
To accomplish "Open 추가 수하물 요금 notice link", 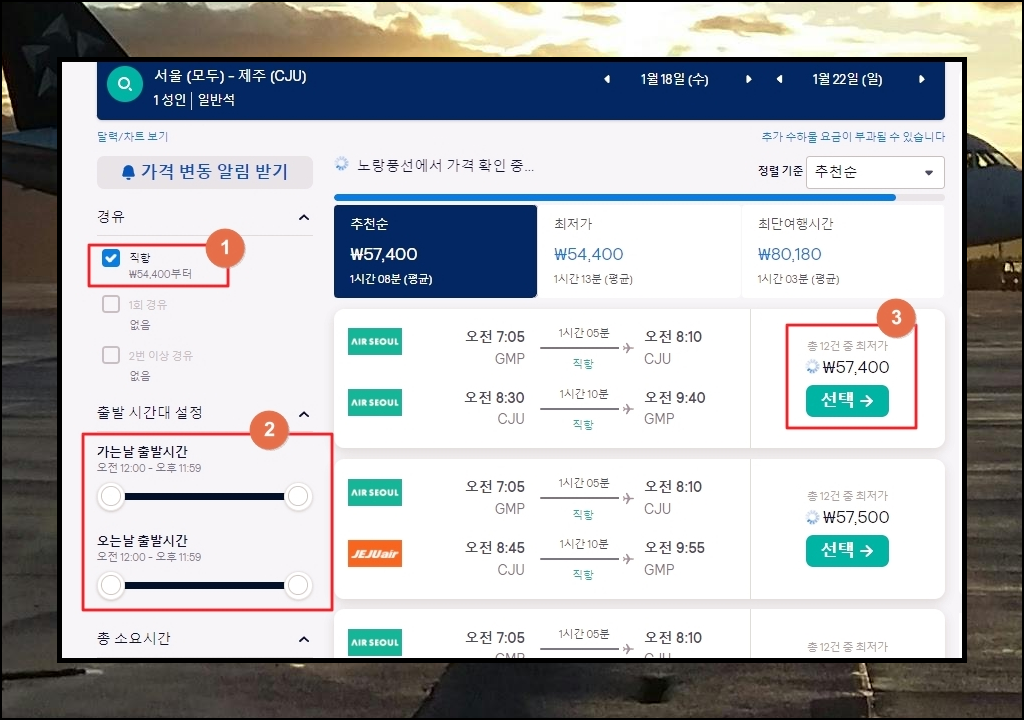I will click(853, 137).
